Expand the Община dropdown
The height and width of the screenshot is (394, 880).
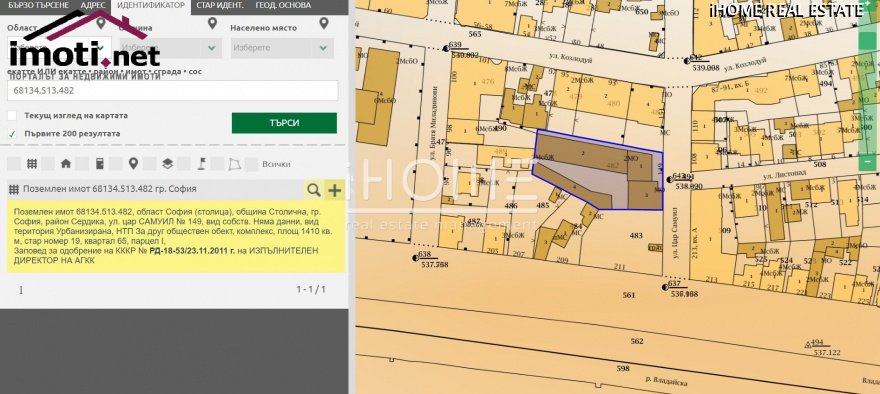pyautogui.click(x=171, y=48)
